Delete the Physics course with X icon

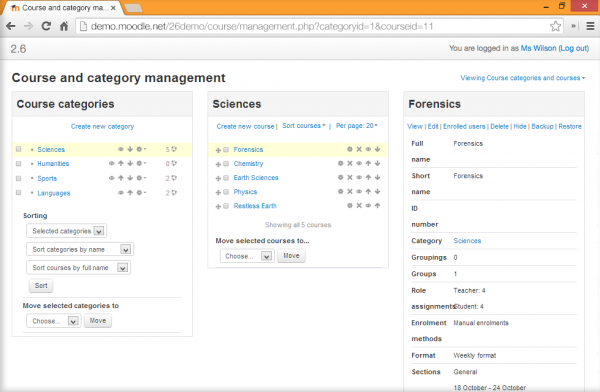click(350, 191)
